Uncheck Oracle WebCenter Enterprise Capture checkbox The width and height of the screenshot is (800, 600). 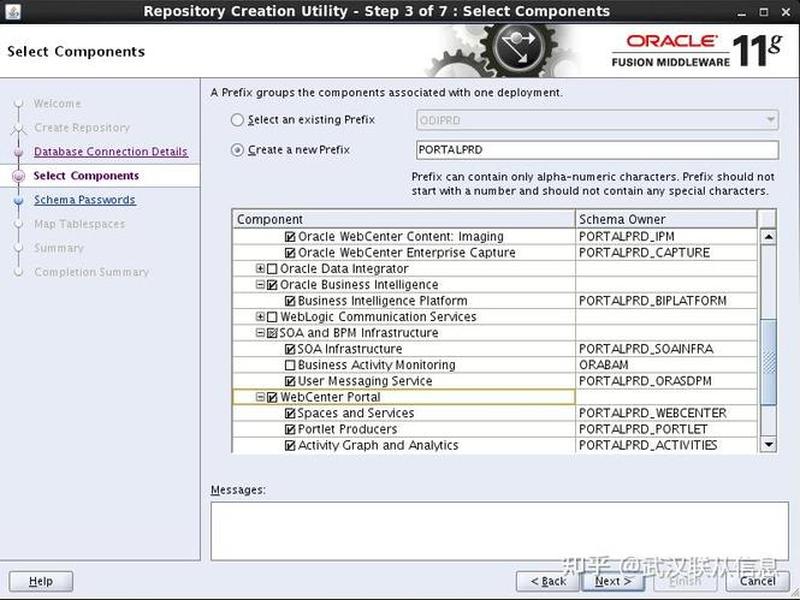click(290, 253)
